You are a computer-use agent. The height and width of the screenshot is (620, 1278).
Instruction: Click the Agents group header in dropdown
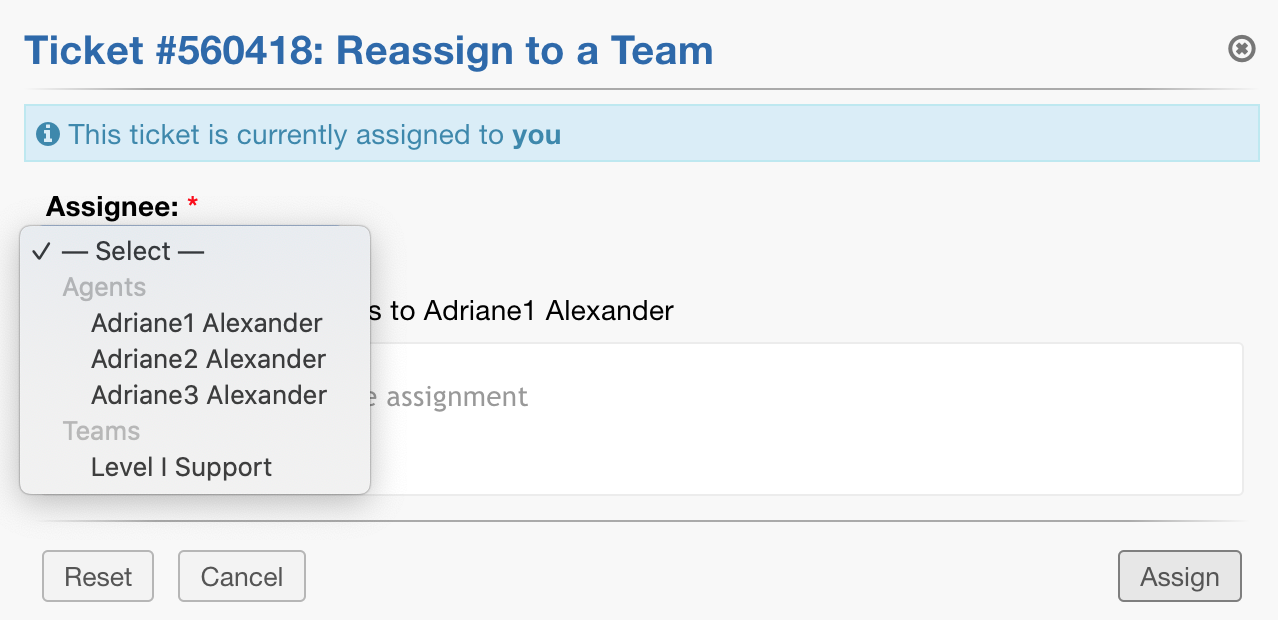point(104,287)
